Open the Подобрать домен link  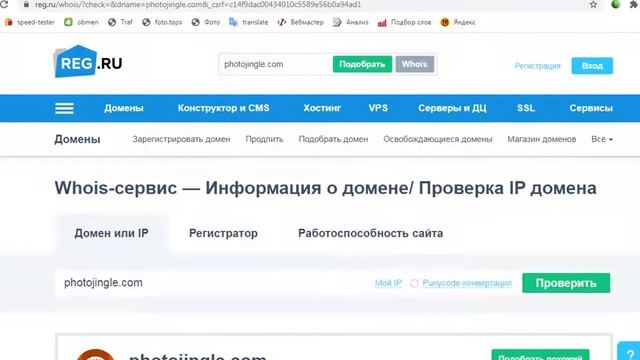pos(333,139)
